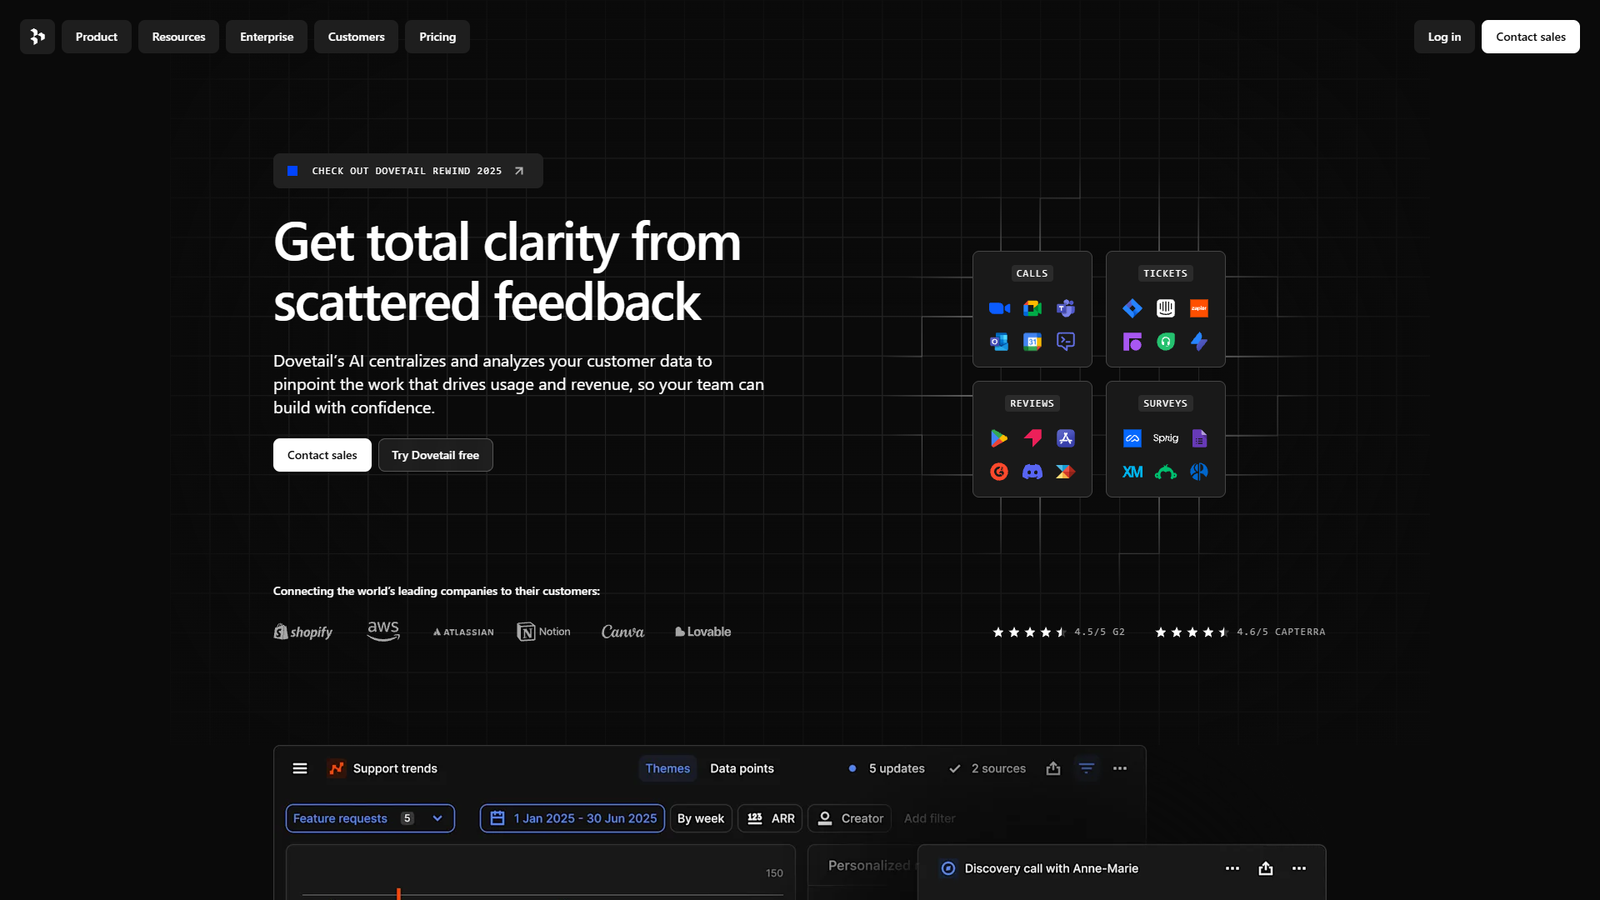Click the Sprig logo under Surveys
Screen dimensions: 1600x900
(x=1166, y=438)
